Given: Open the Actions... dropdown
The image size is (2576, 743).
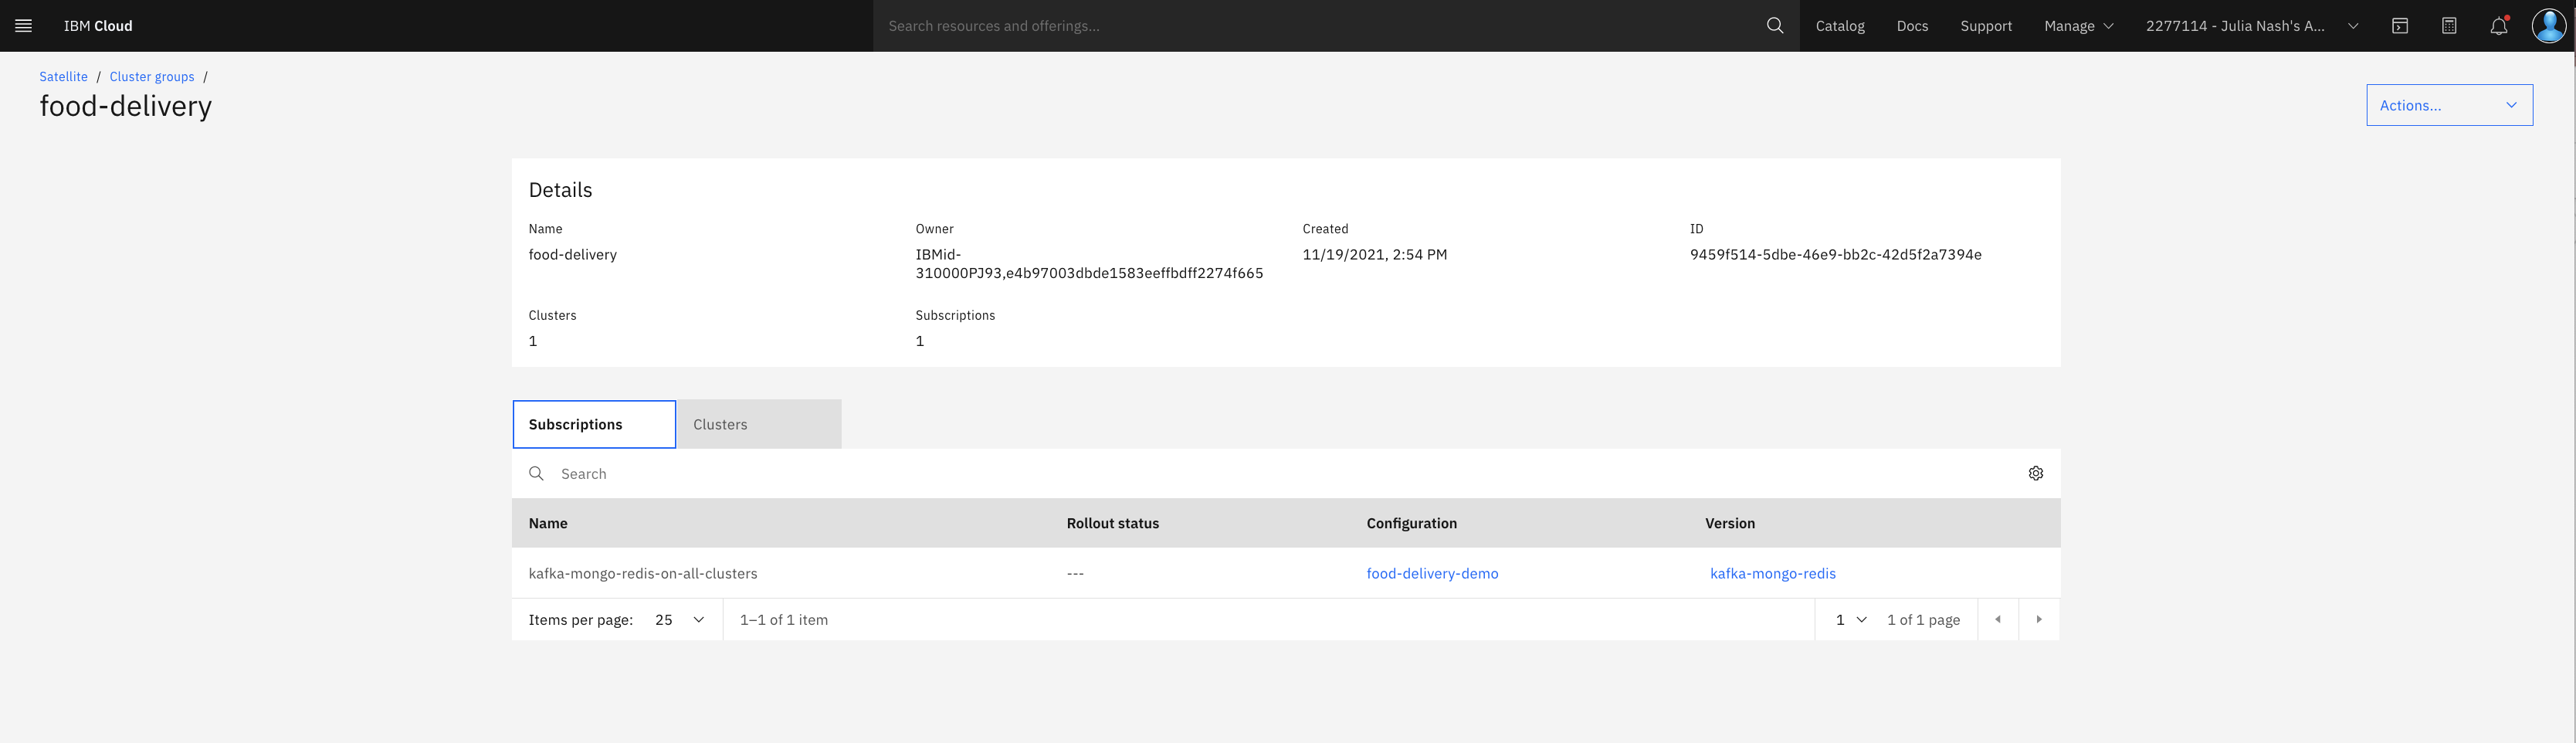Looking at the screenshot, I should point(2449,105).
